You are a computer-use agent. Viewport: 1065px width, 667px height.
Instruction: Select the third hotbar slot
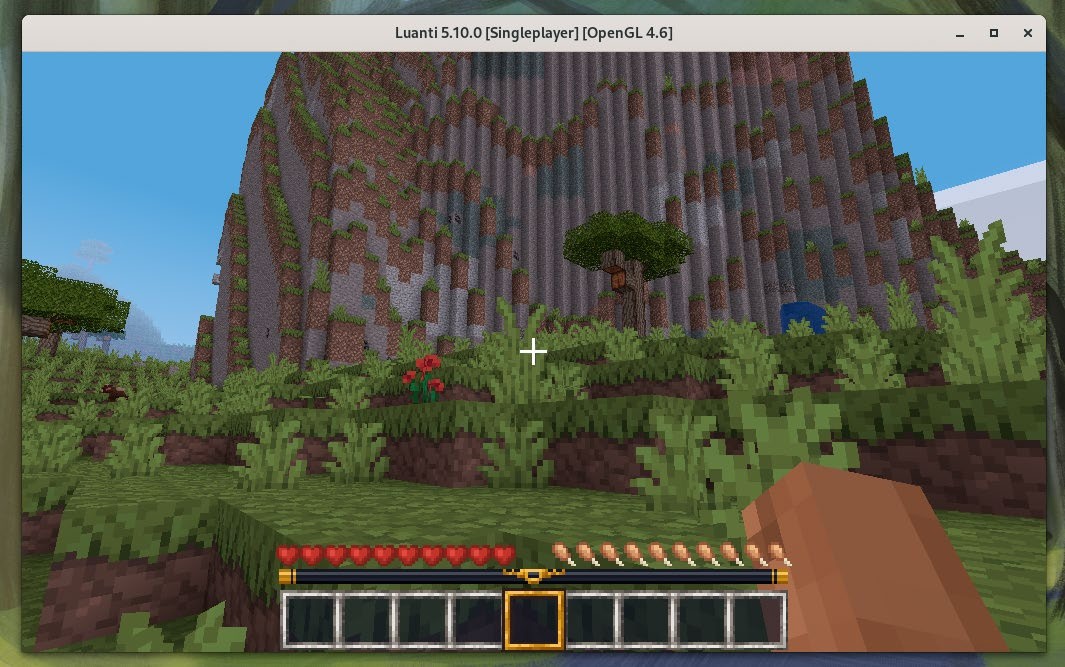(422, 620)
